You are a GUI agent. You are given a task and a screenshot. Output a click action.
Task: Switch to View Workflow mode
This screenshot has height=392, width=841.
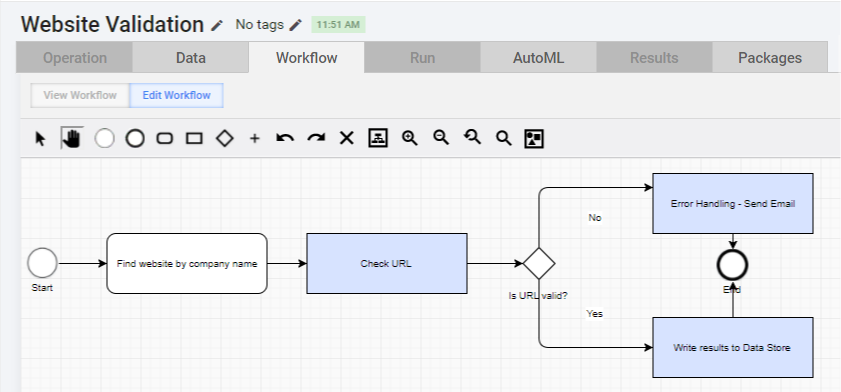pyautogui.click(x=80, y=95)
